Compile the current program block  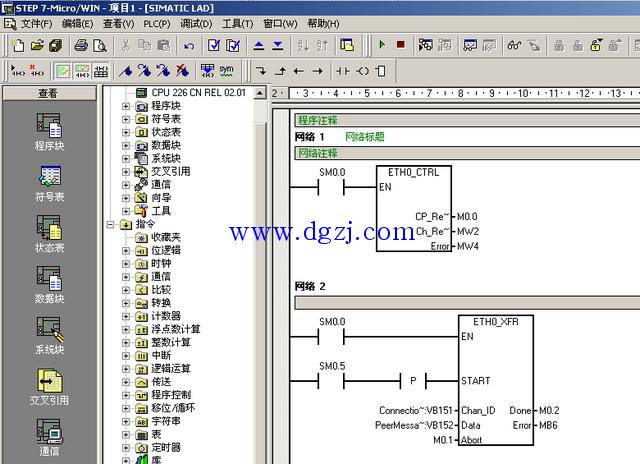coord(214,45)
